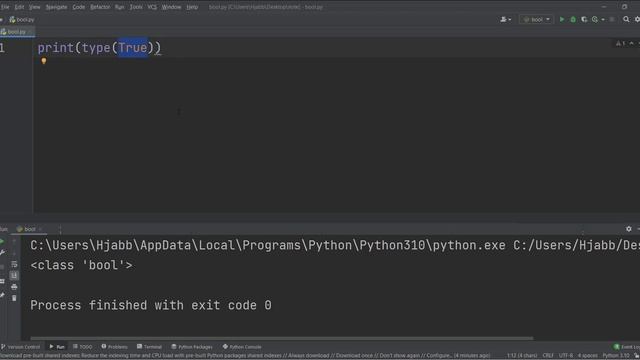640x360 pixels.
Task: Open Run panel options gear
Action: click(629, 229)
